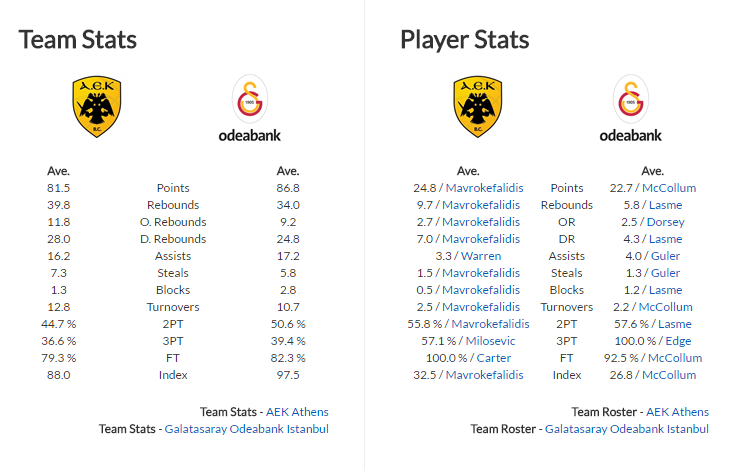Click Mavrokefalidis in the Points row

[x=481, y=188]
